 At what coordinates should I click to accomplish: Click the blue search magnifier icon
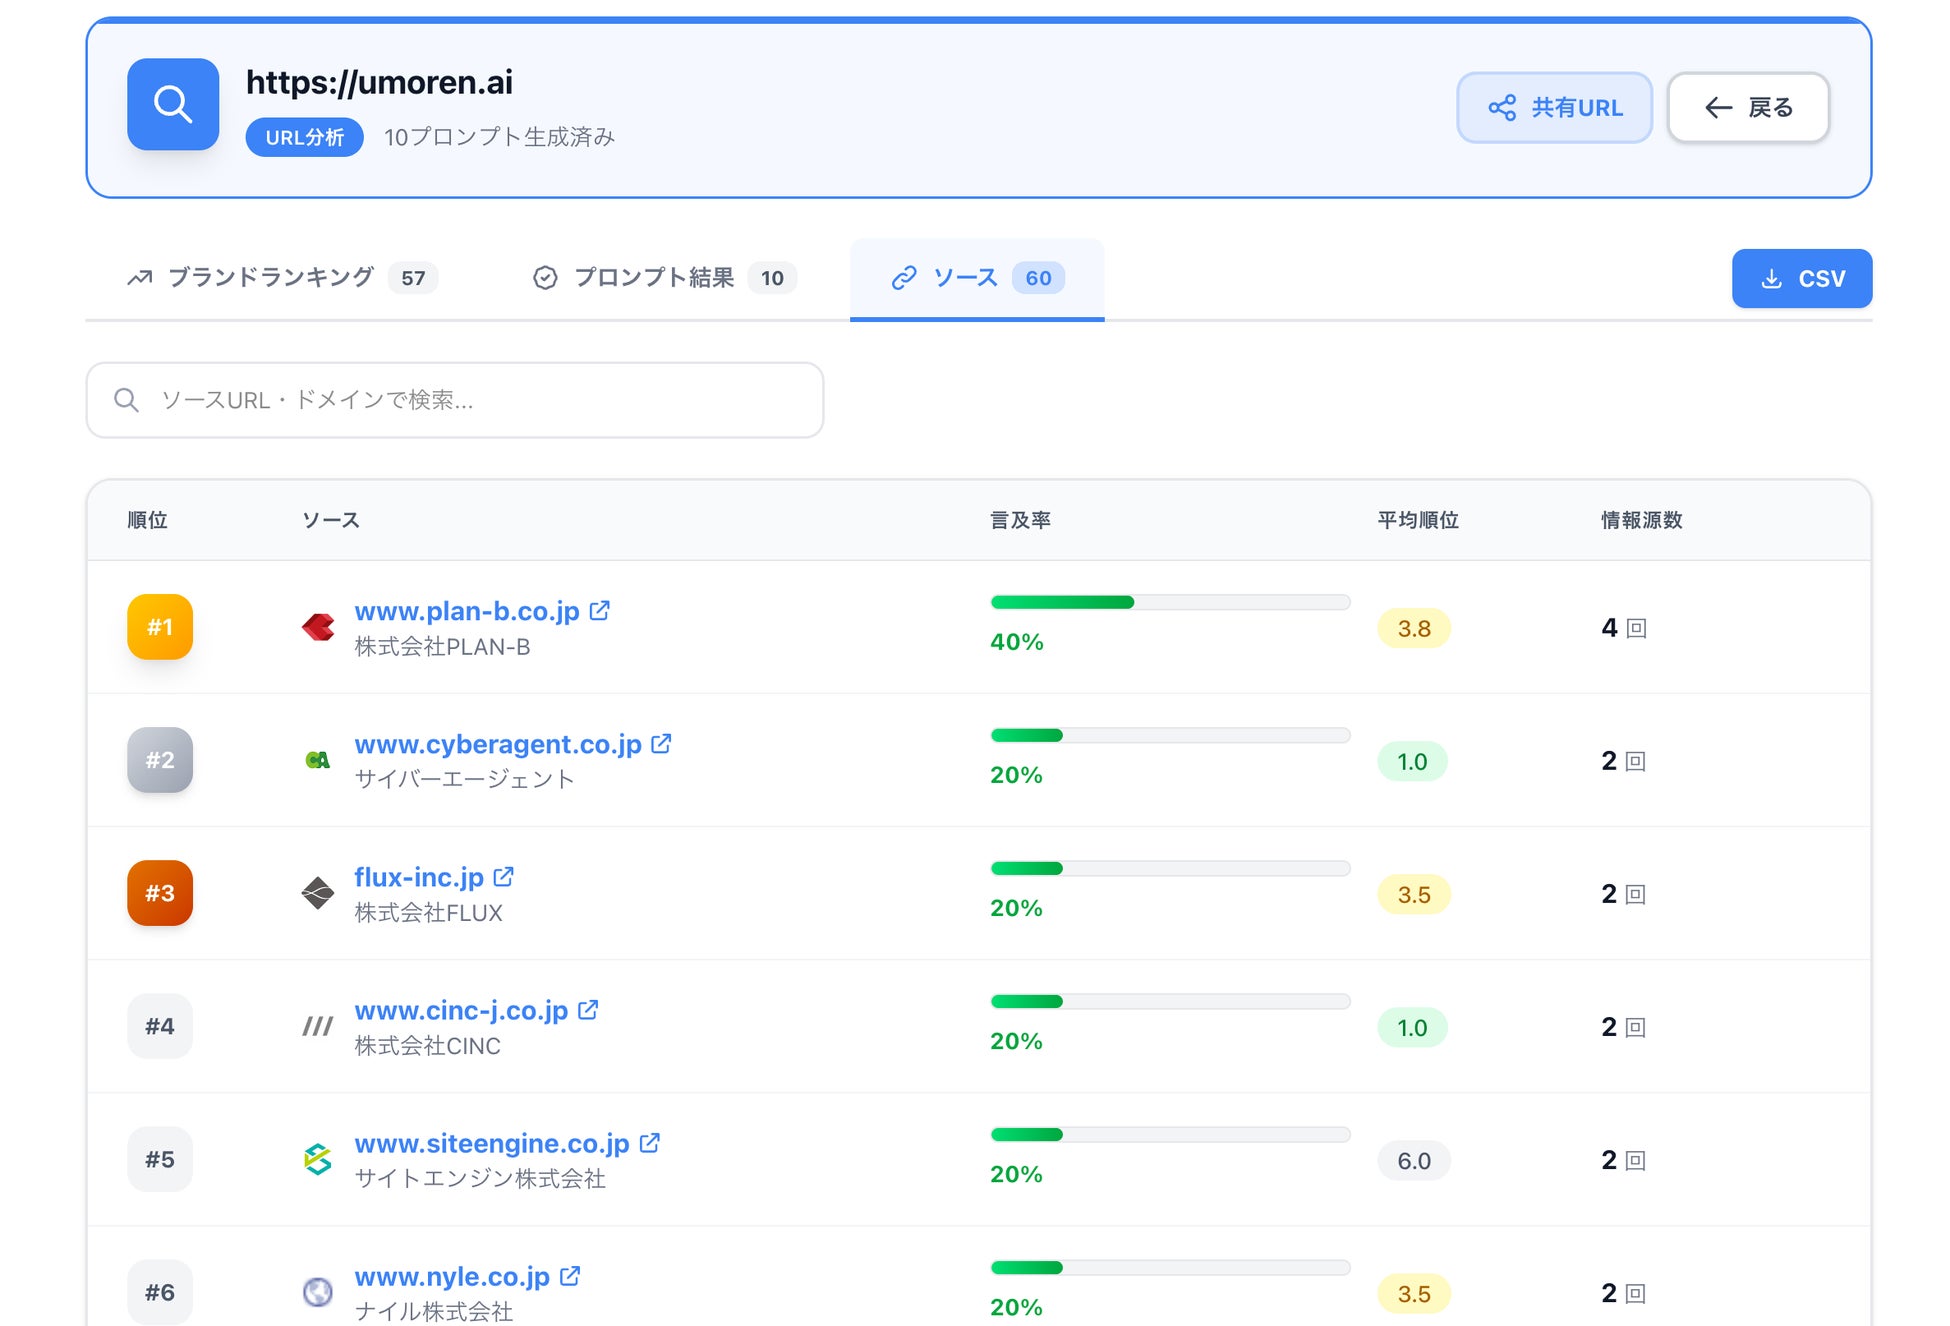173,104
